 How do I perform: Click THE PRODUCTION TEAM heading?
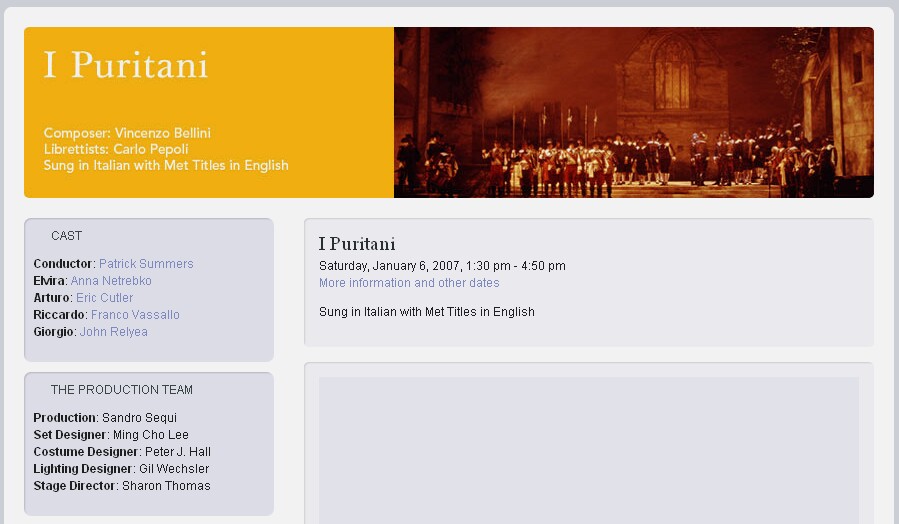[122, 390]
